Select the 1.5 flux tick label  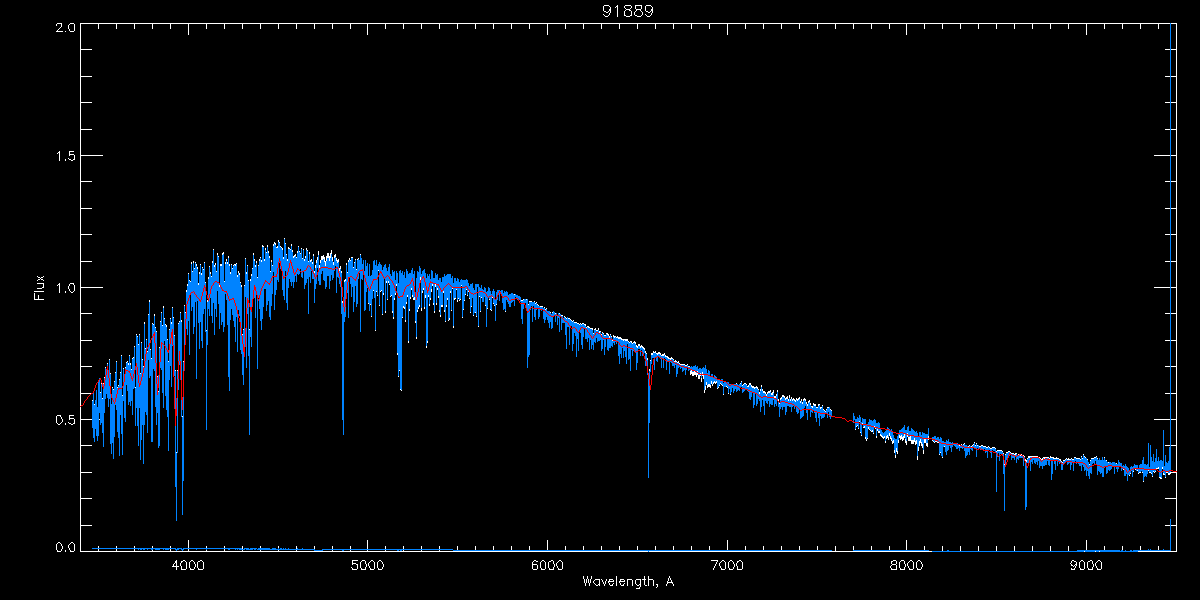coord(64,157)
